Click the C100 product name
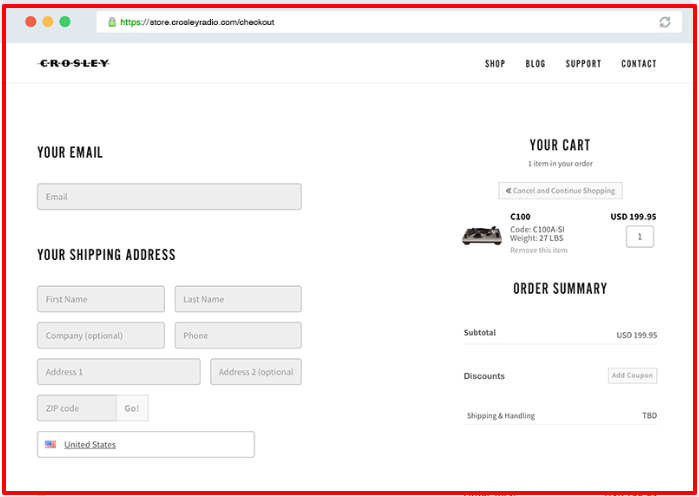Viewport: 699px width, 497px height. click(520, 217)
